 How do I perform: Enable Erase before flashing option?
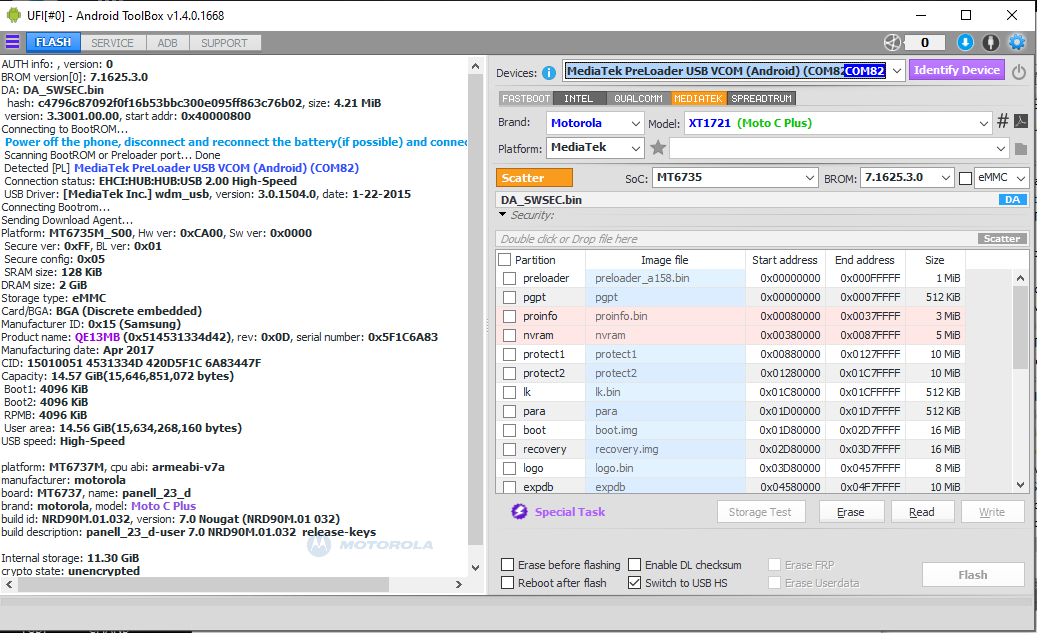(x=507, y=565)
